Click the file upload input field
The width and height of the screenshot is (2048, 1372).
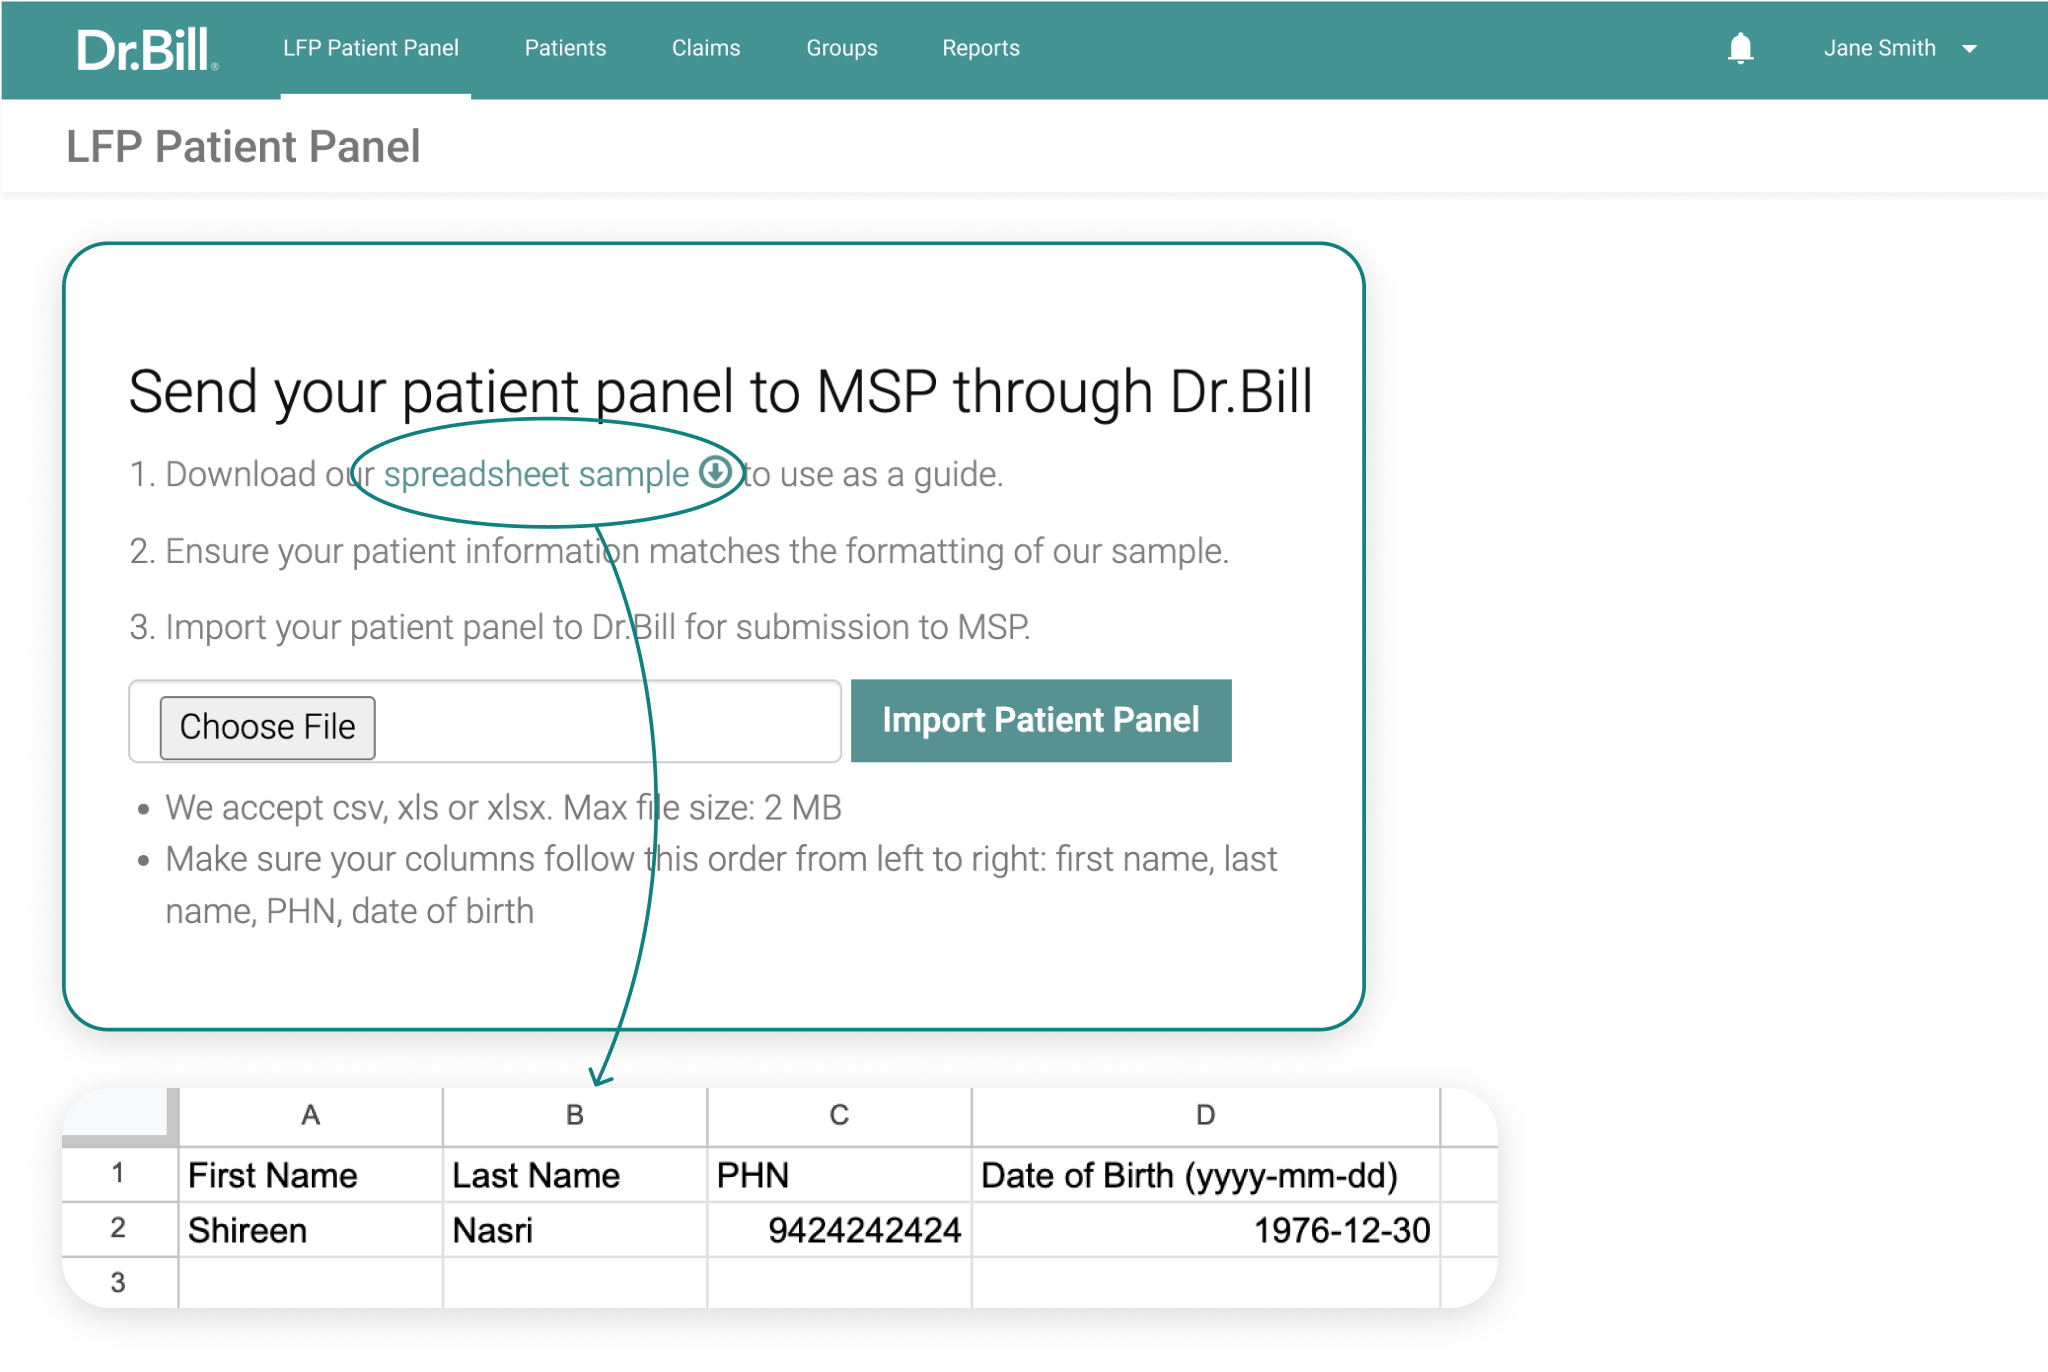point(485,721)
